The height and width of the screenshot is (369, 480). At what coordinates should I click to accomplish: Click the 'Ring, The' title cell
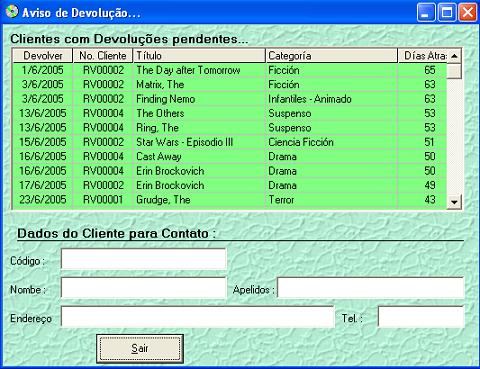157,128
